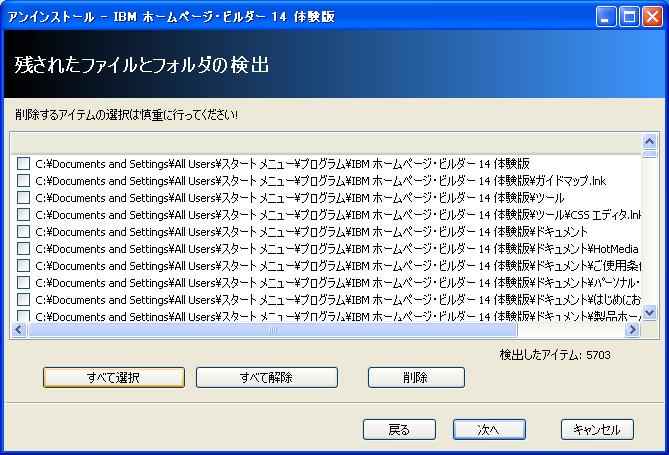The width and height of the screenshot is (669, 455).
Task: Click the path text ending in ドキュメント¥HotMedia
Action: (x=337, y=249)
